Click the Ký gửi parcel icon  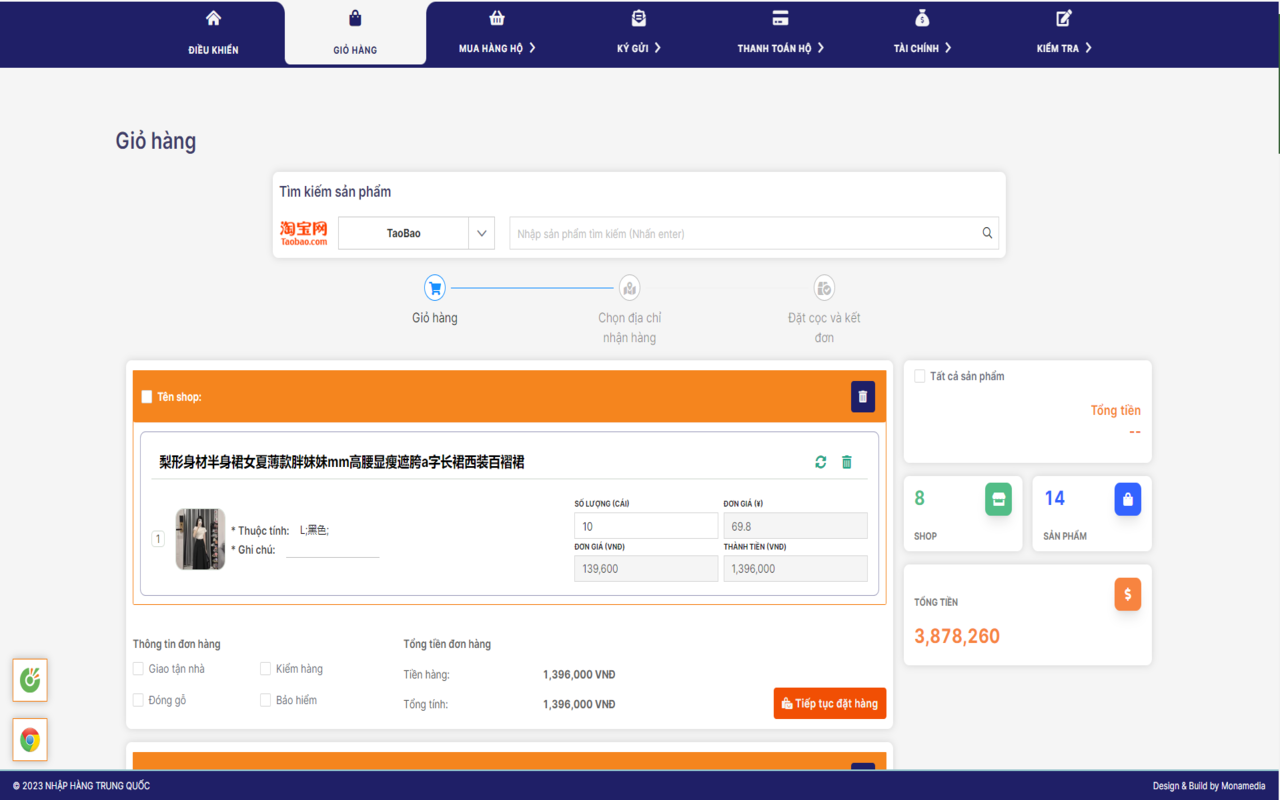(639, 18)
